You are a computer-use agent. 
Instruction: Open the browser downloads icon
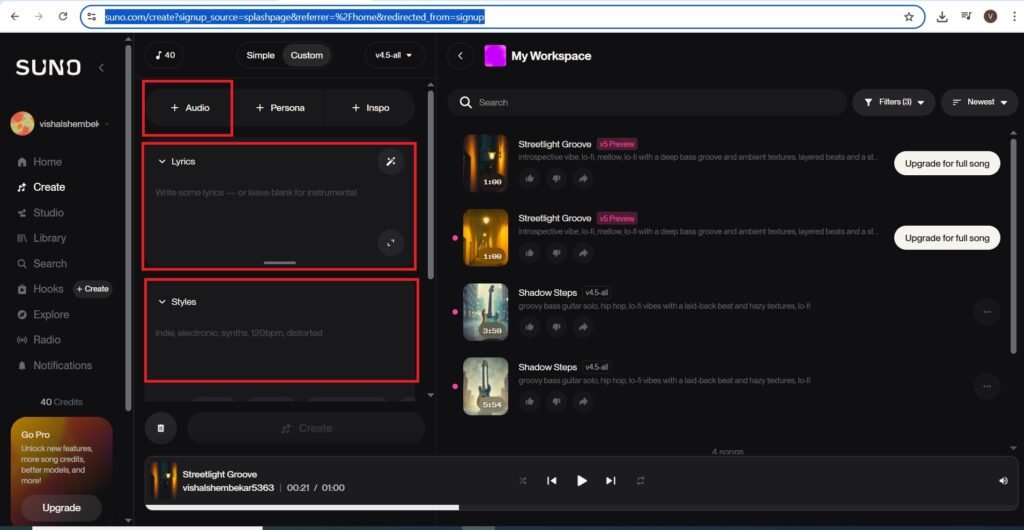tap(942, 17)
